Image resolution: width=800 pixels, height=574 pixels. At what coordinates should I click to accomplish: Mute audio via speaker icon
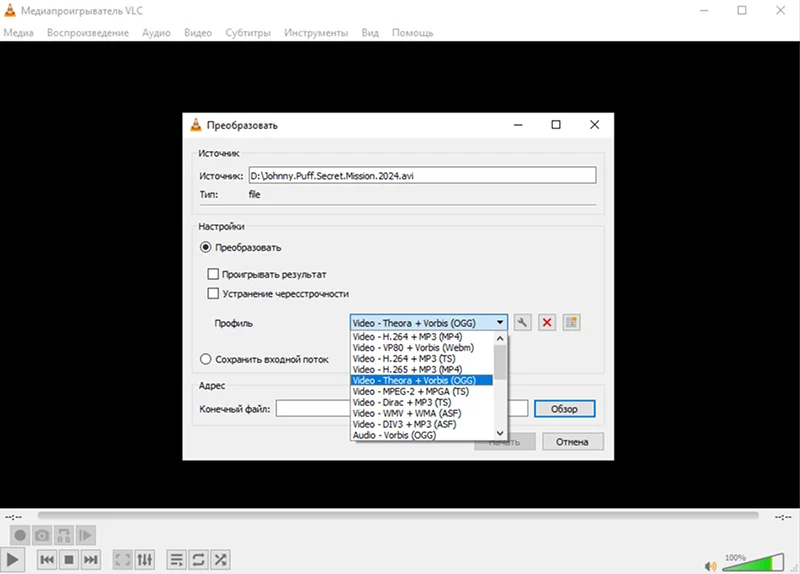[x=710, y=566]
